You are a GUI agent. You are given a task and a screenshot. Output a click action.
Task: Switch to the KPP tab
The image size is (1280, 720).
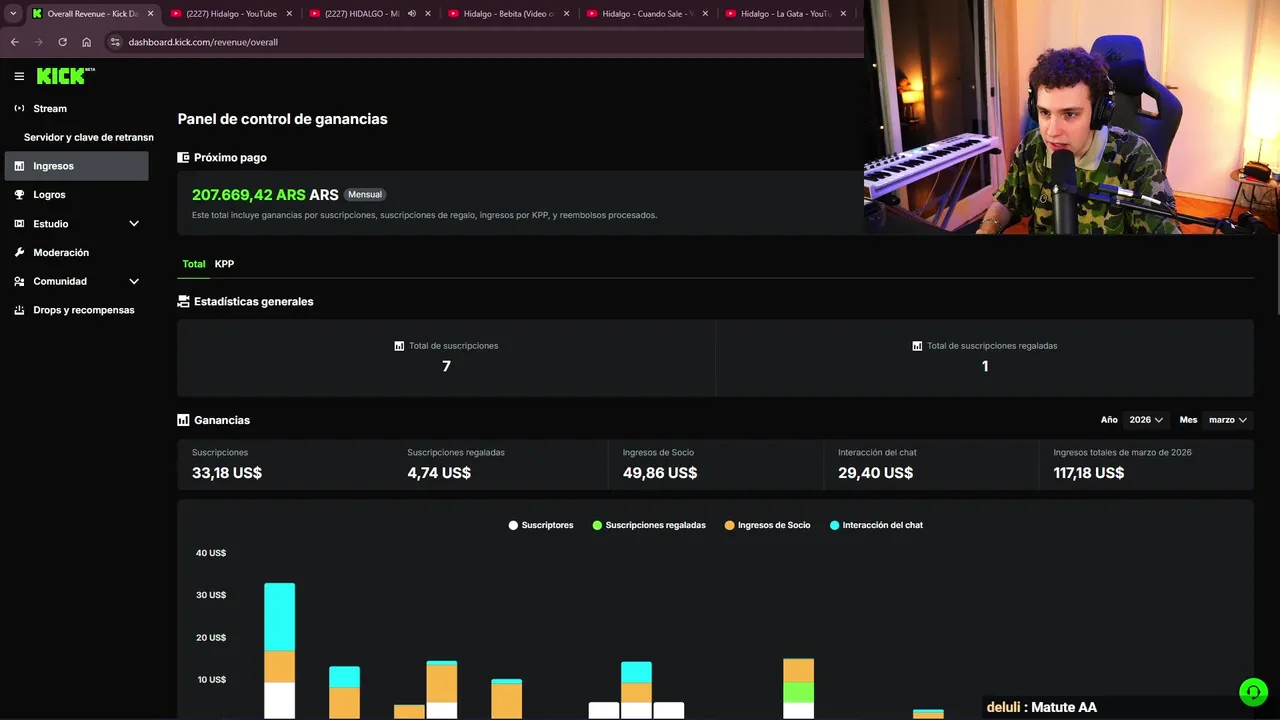click(x=224, y=264)
